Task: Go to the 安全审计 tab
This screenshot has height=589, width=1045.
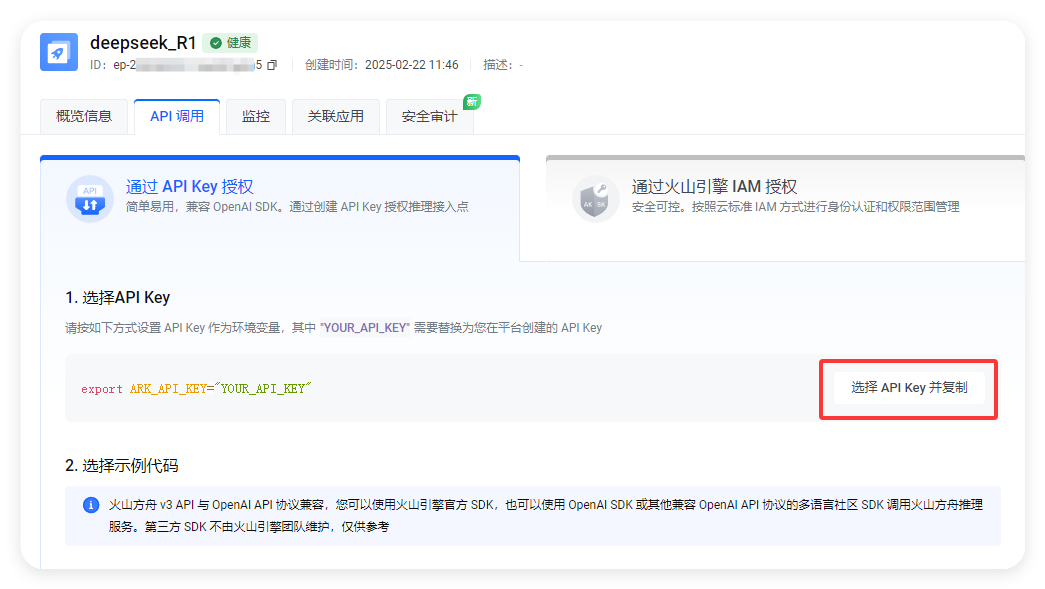Action: tap(430, 117)
